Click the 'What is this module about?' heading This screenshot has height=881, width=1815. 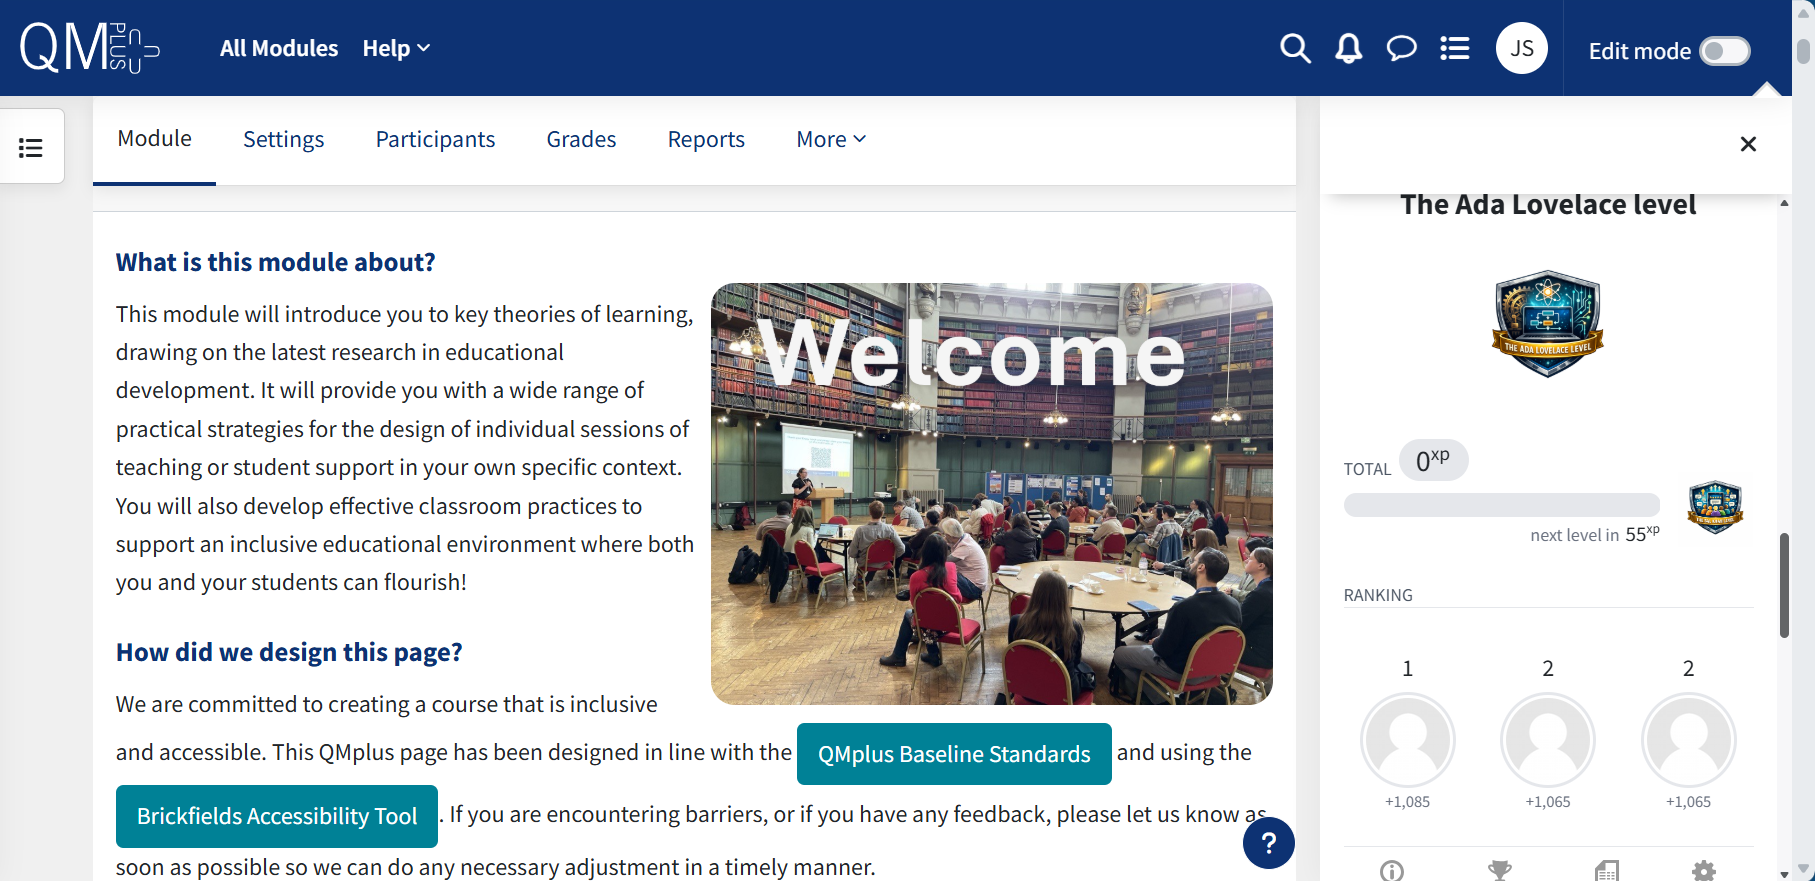(x=275, y=262)
